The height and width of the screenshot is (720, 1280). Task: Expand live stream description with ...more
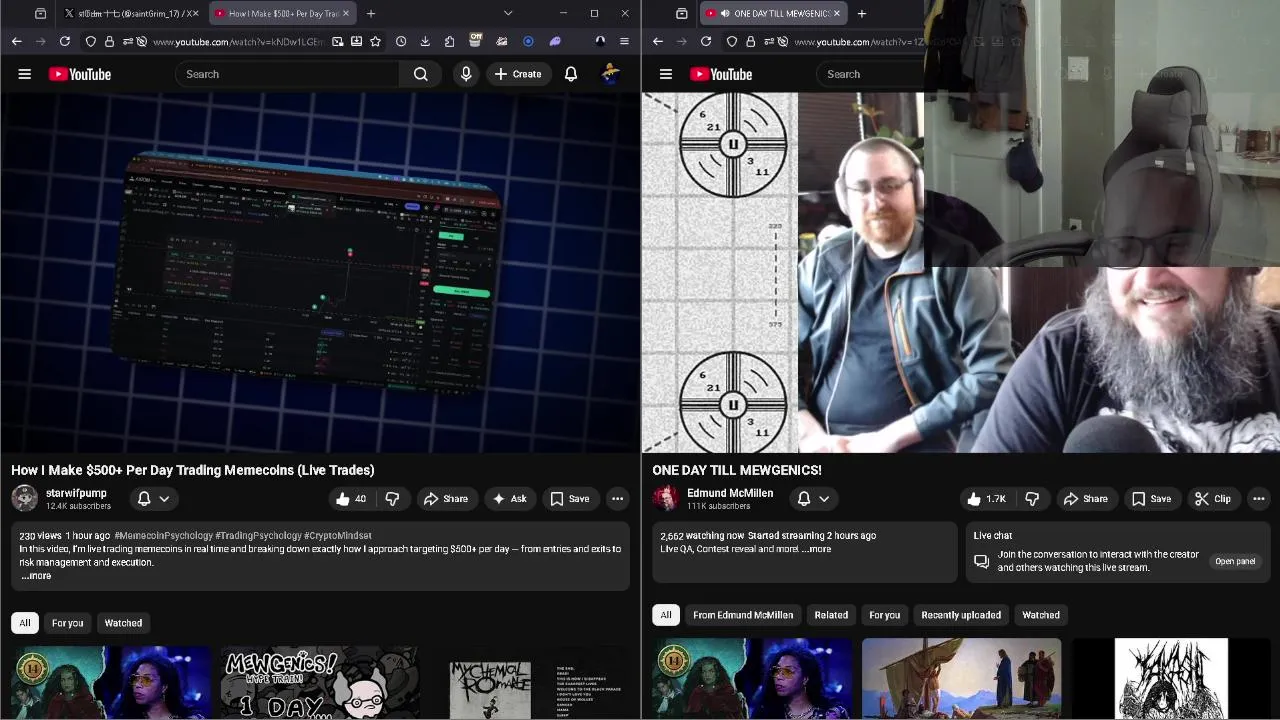(816, 549)
